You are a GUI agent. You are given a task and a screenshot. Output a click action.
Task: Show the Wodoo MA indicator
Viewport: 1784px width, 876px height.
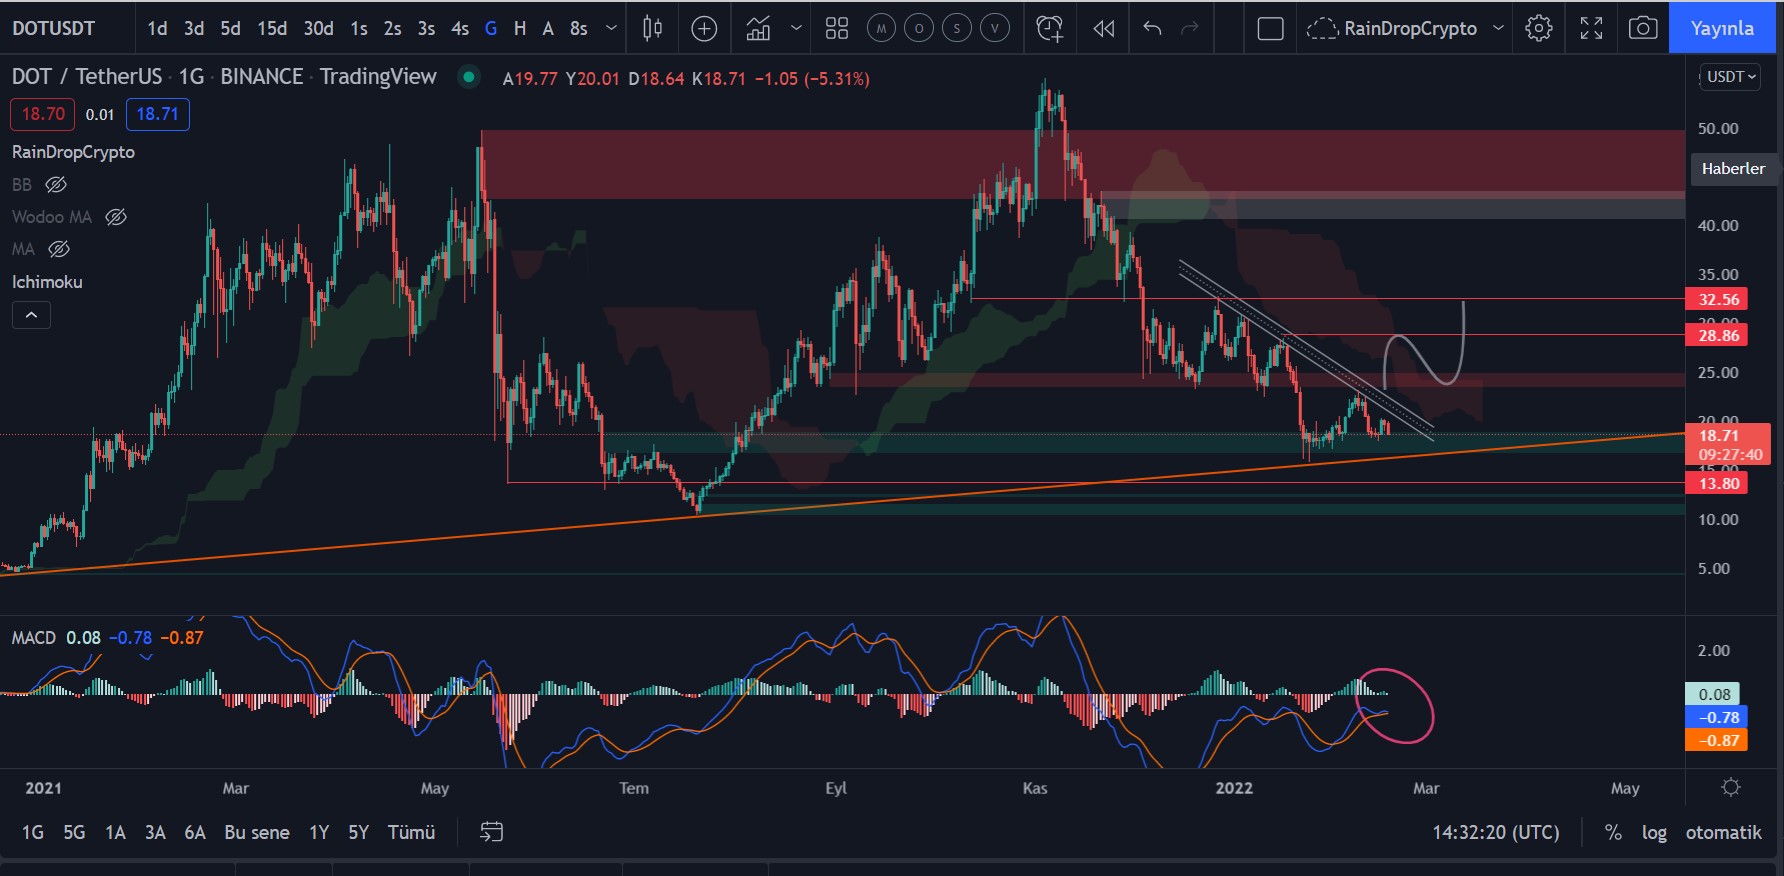click(x=116, y=217)
